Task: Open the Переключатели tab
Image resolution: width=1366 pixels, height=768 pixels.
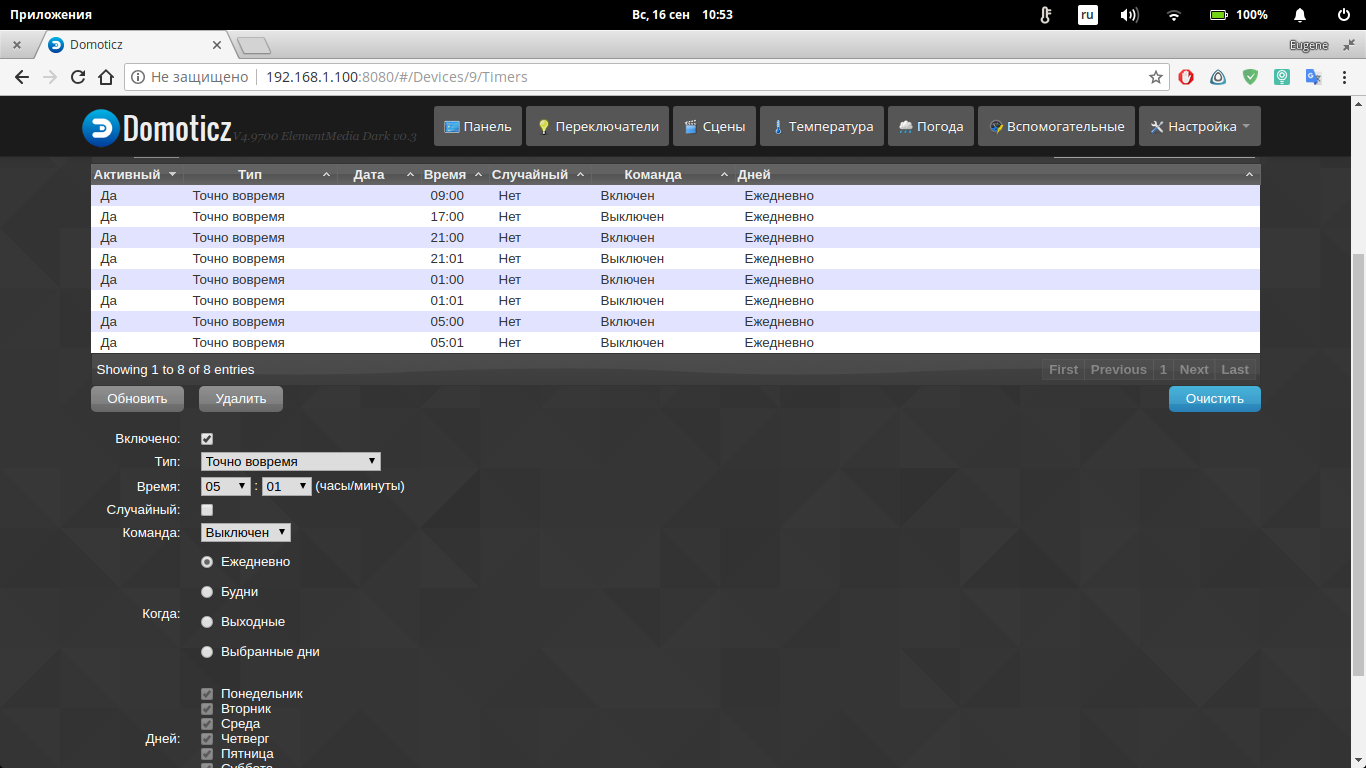Action: [x=597, y=127]
